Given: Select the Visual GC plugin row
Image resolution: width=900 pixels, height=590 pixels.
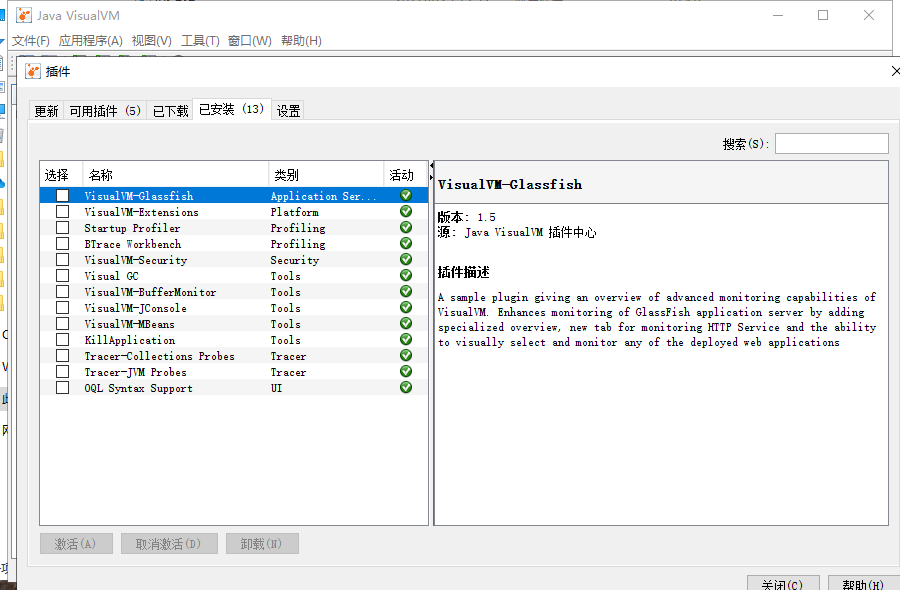Looking at the screenshot, I should click(x=234, y=276).
